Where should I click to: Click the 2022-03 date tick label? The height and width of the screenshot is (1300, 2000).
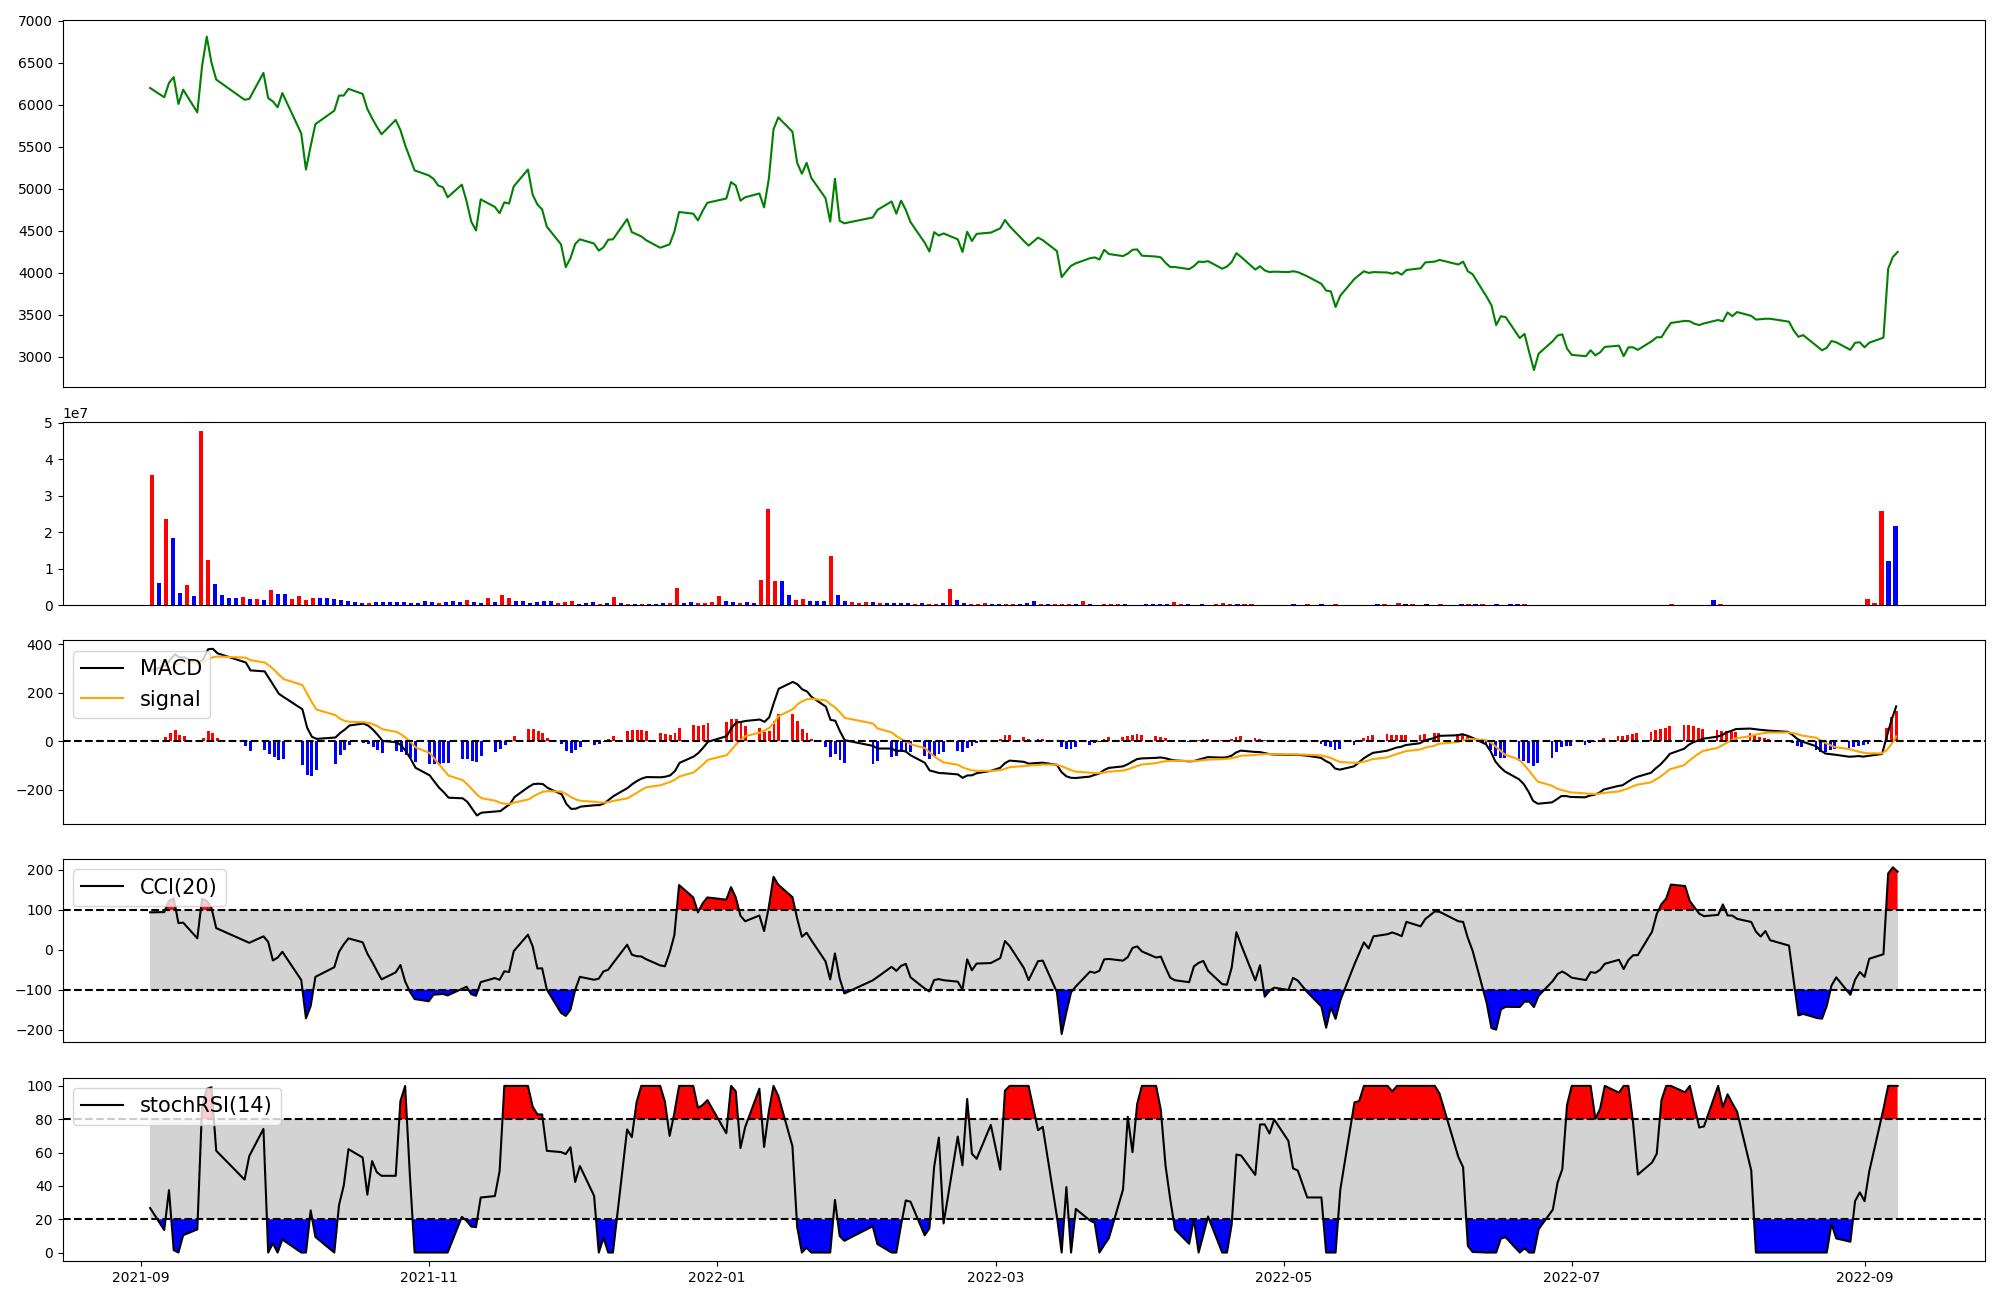click(x=996, y=1277)
